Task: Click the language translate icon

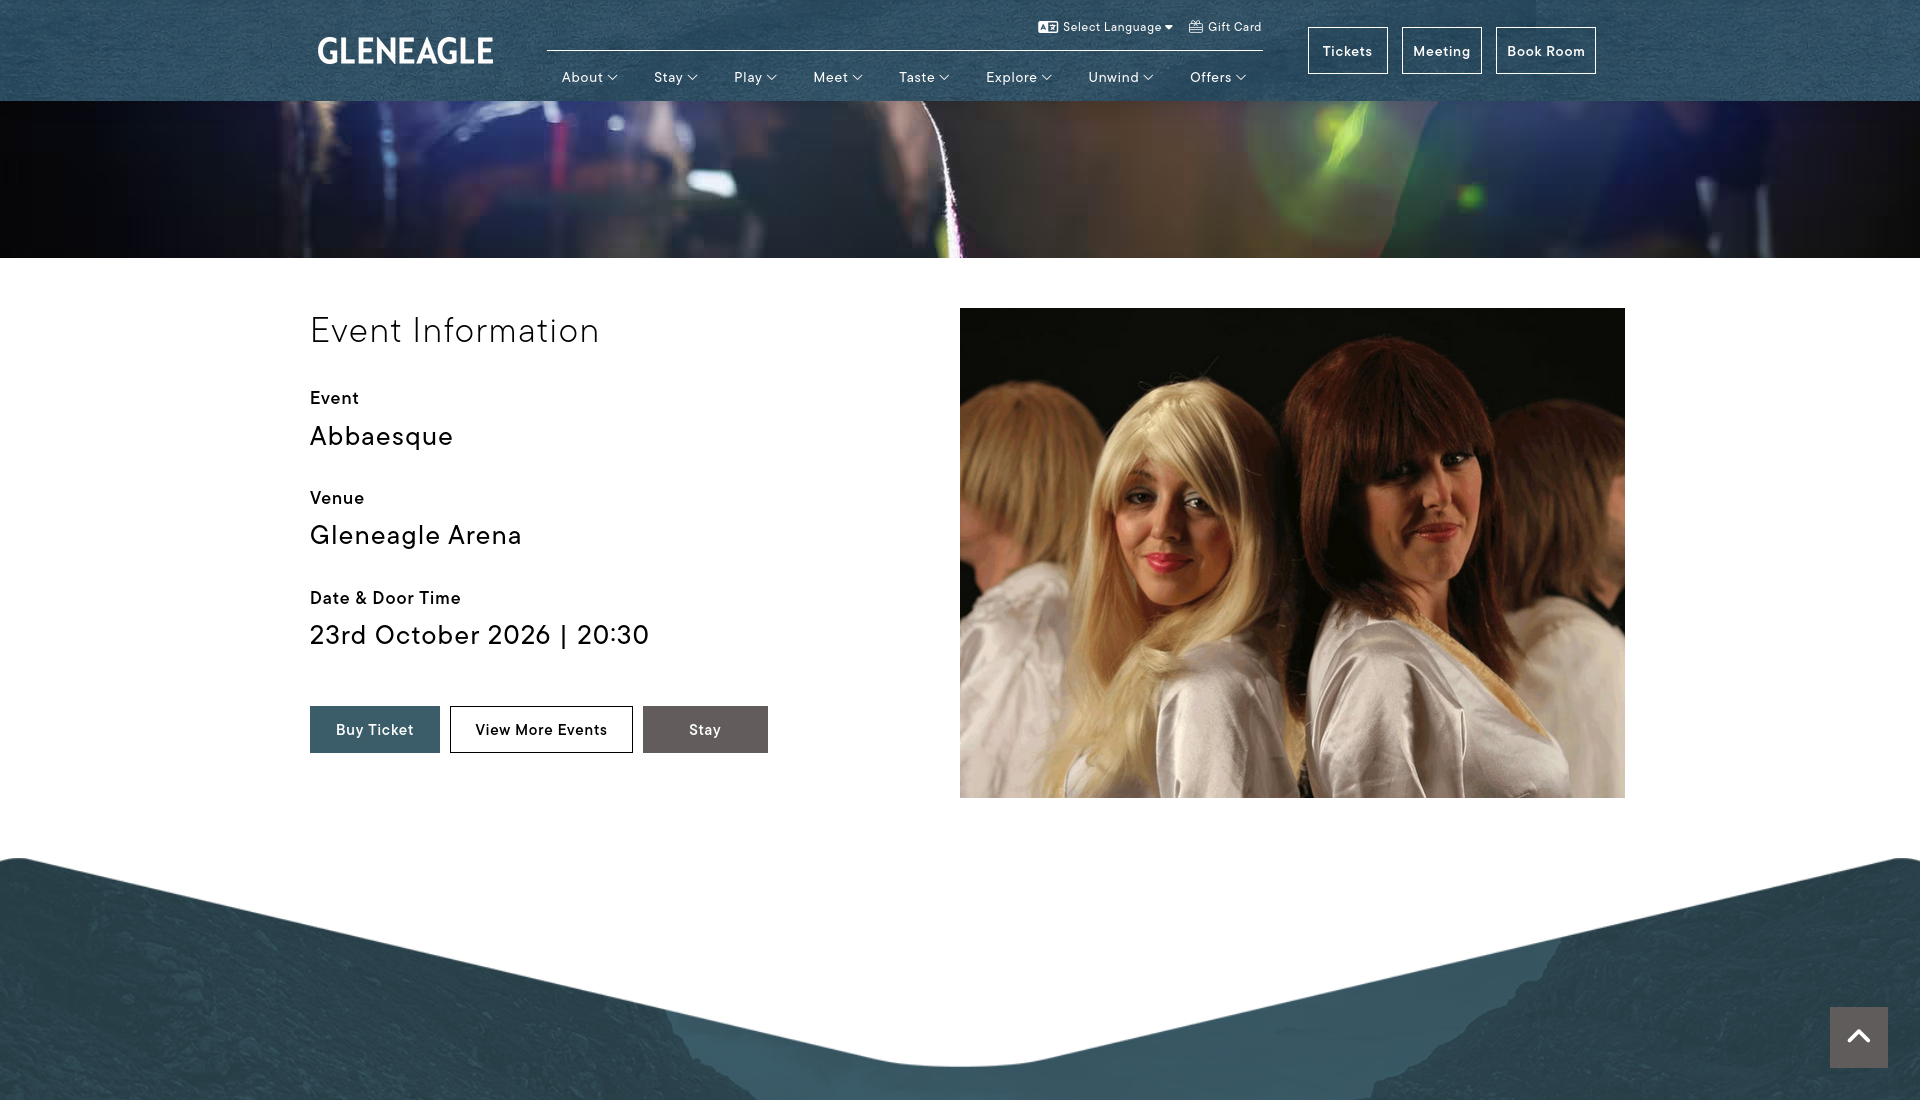Action: [1048, 27]
